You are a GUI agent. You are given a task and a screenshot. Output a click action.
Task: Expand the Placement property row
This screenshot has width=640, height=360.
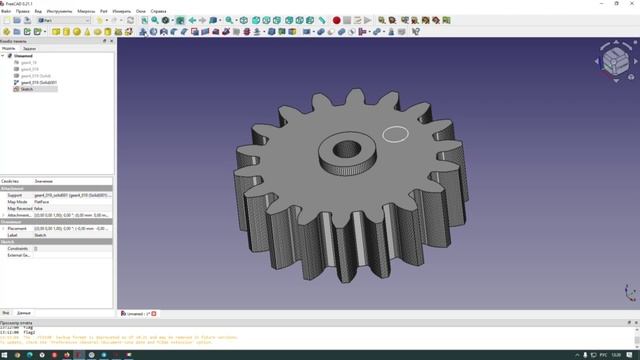(x=3, y=229)
